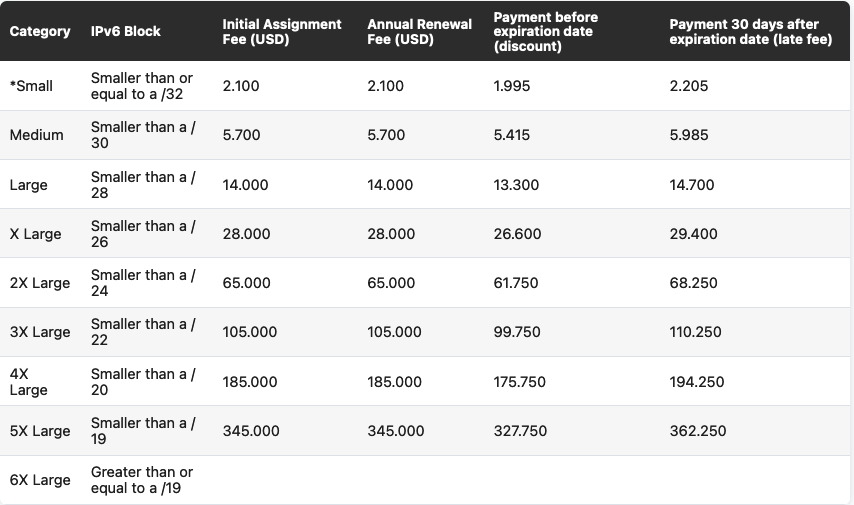
Task: Click the 'Greater than or equal to a /19' cell
Action: click(x=142, y=480)
